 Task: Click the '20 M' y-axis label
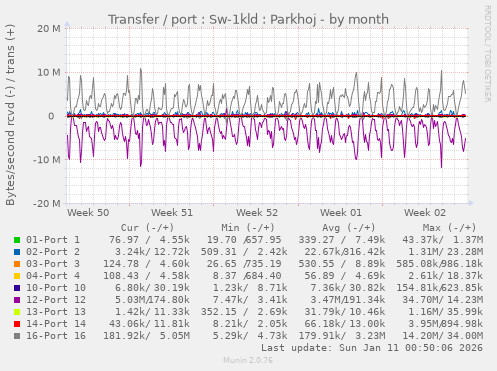tap(49, 29)
